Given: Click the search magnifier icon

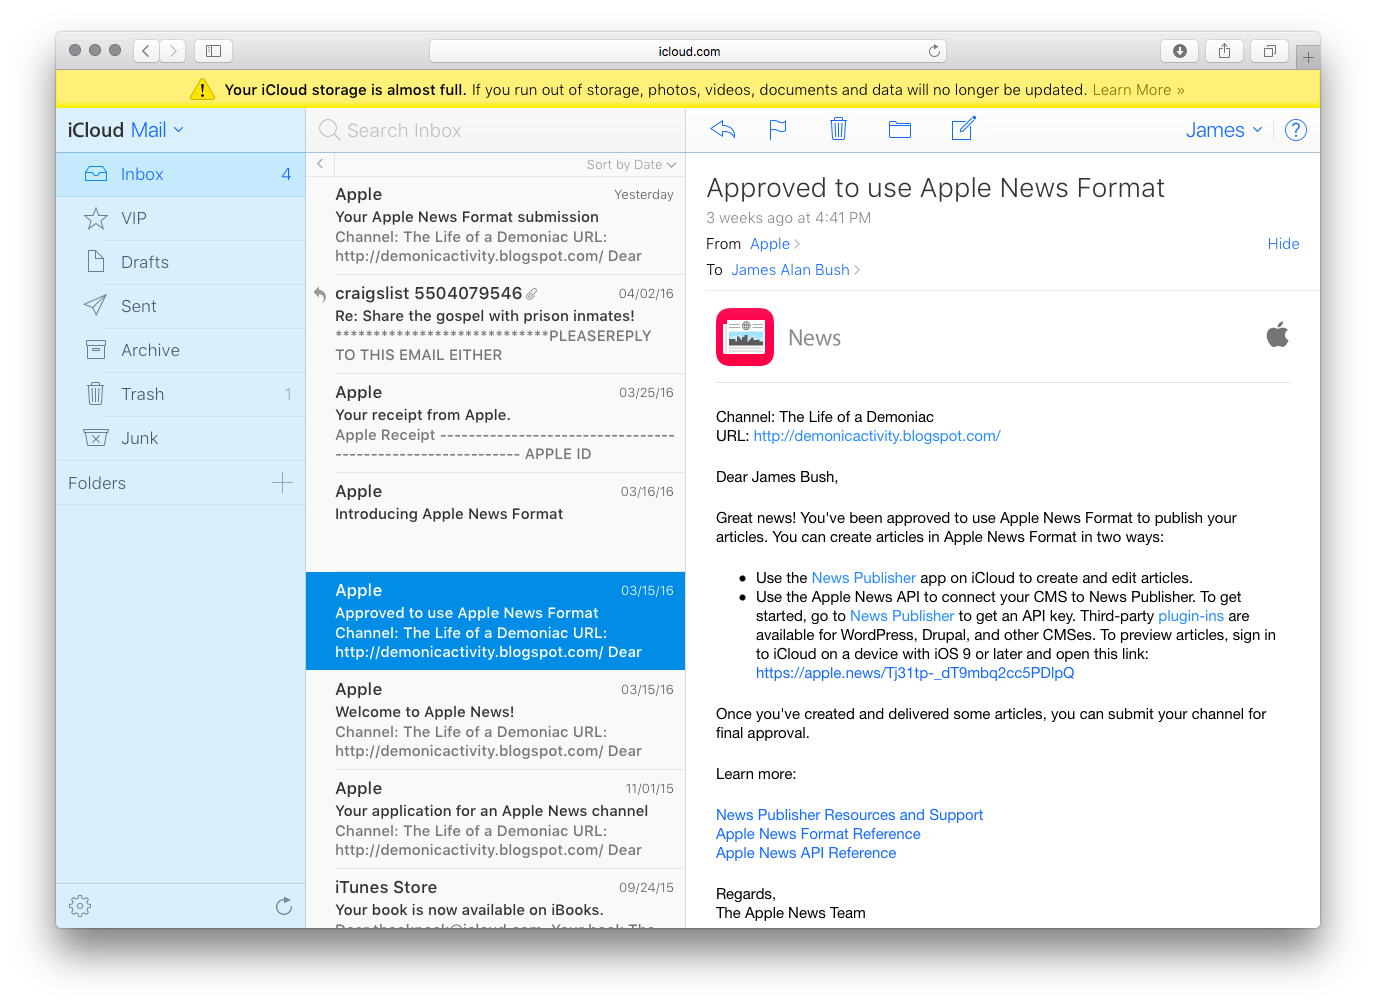Looking at the screenshot, I should pos(329,130).
